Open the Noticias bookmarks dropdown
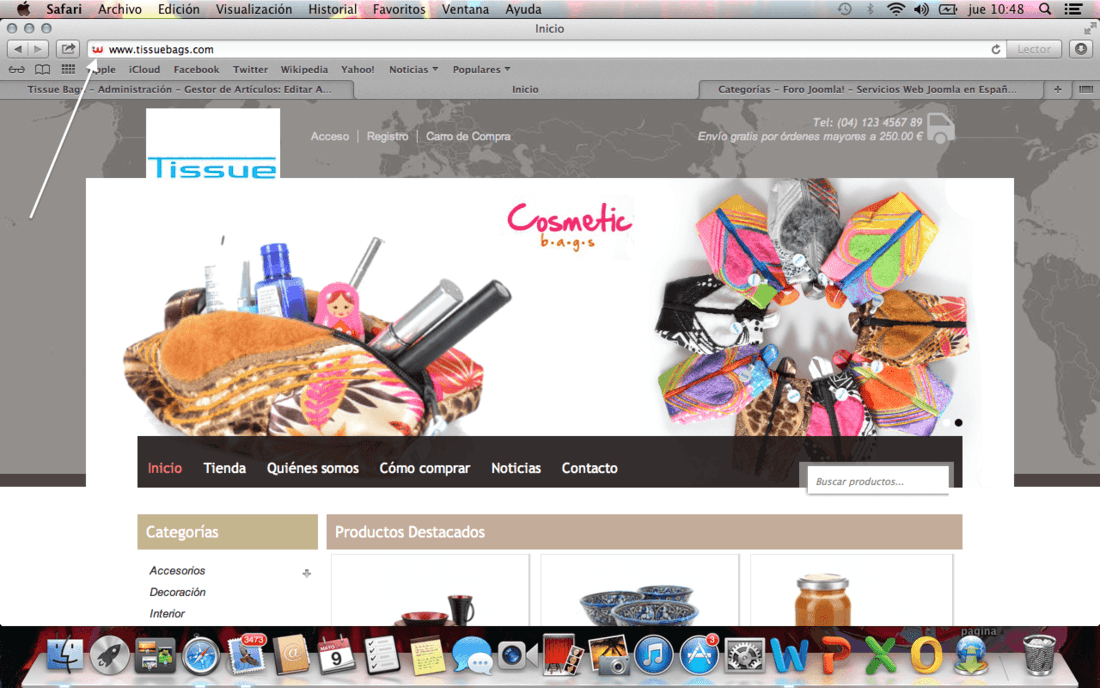 (x=414, y=69)
